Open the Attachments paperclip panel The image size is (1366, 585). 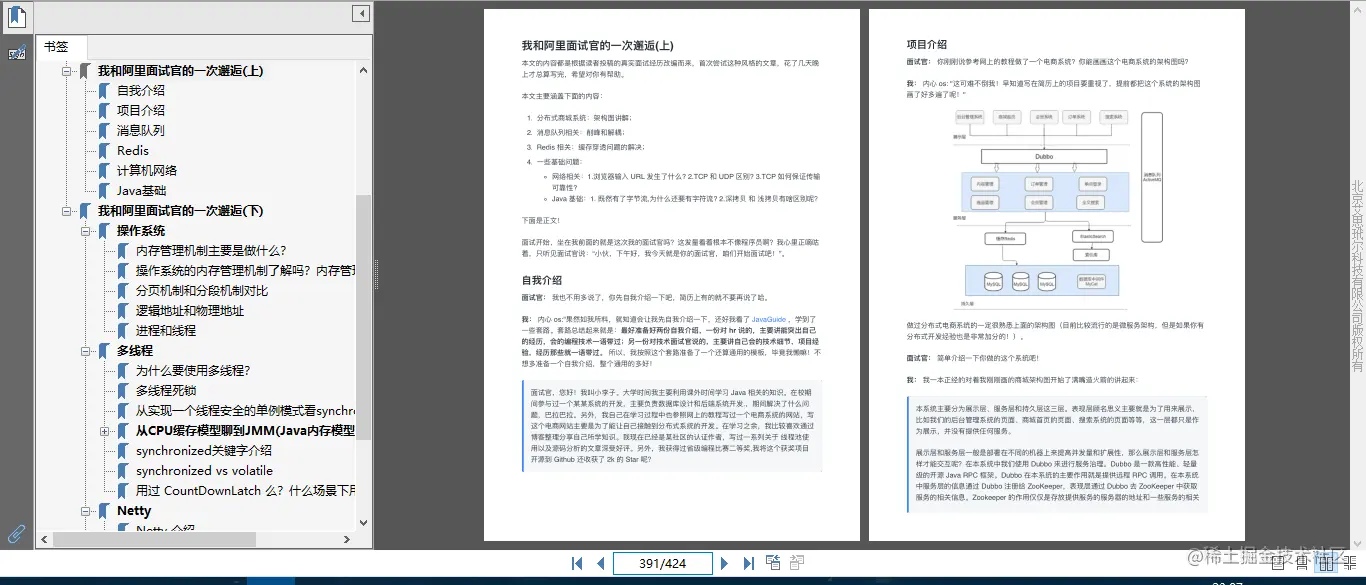[17, 533]
